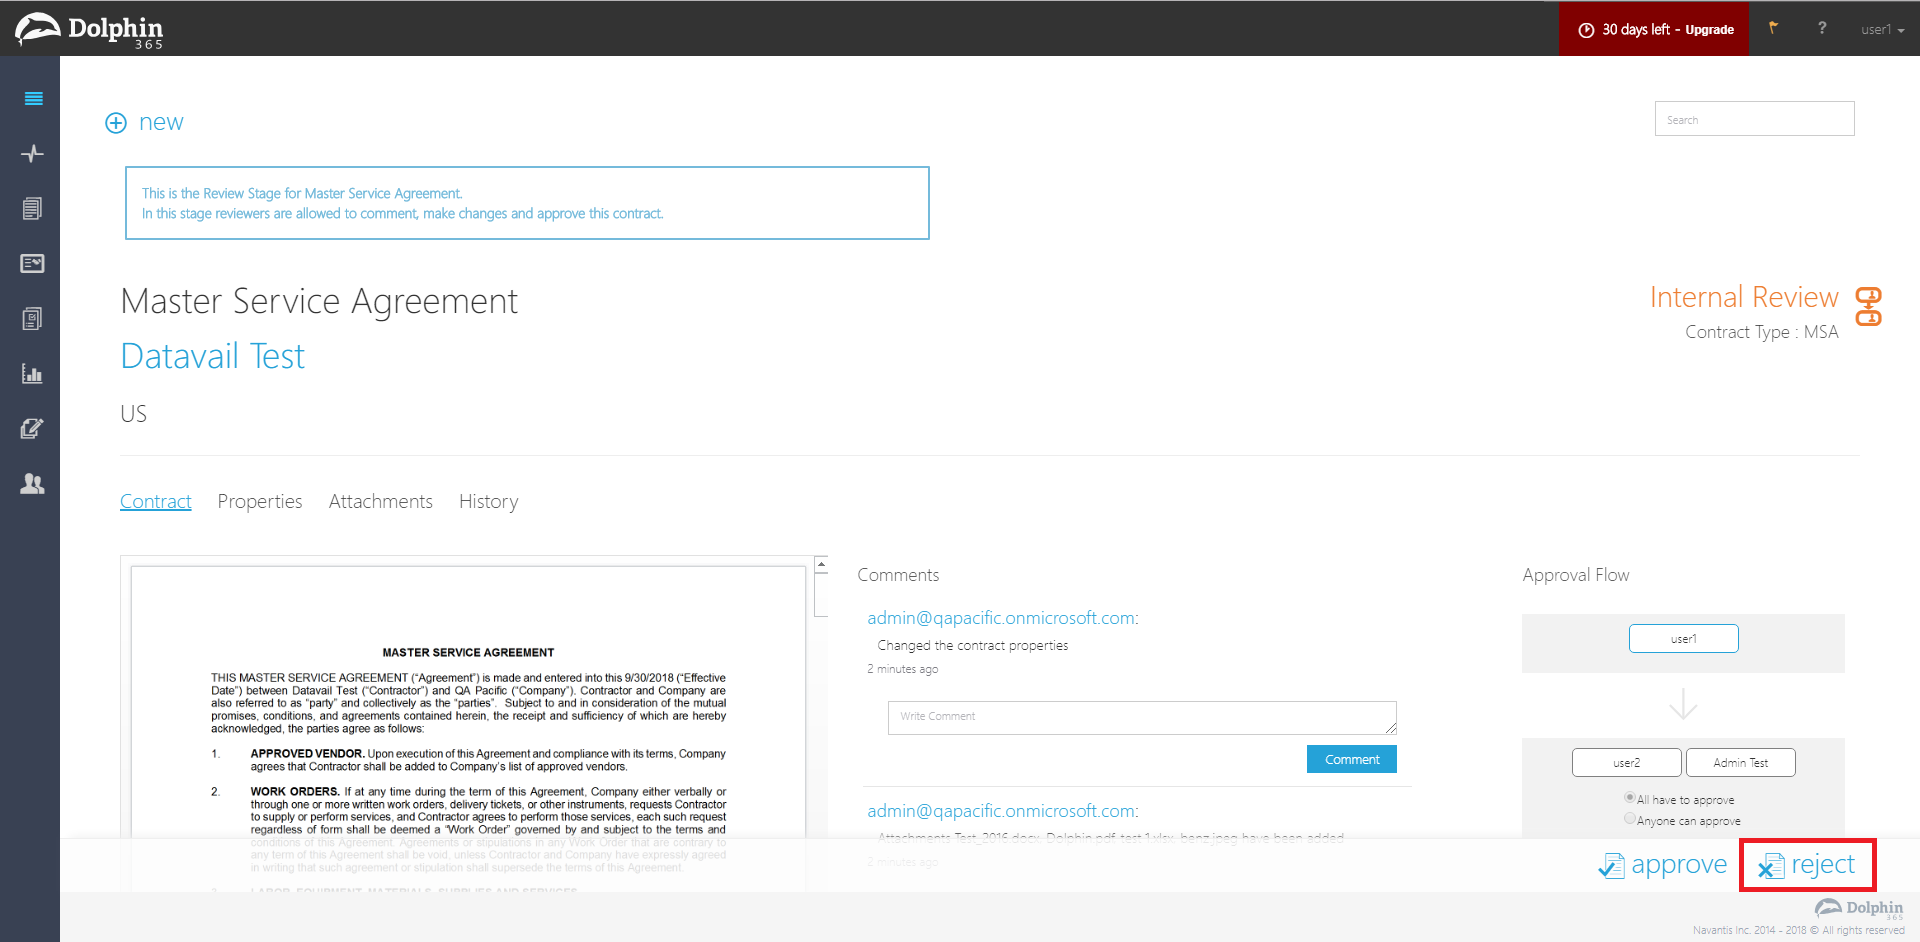Image resolution: width=1920 pixels, height=942 pixels.
Task: Click the Internal Review stage label
Action: pyautogui.click(x=1744, y=298)
